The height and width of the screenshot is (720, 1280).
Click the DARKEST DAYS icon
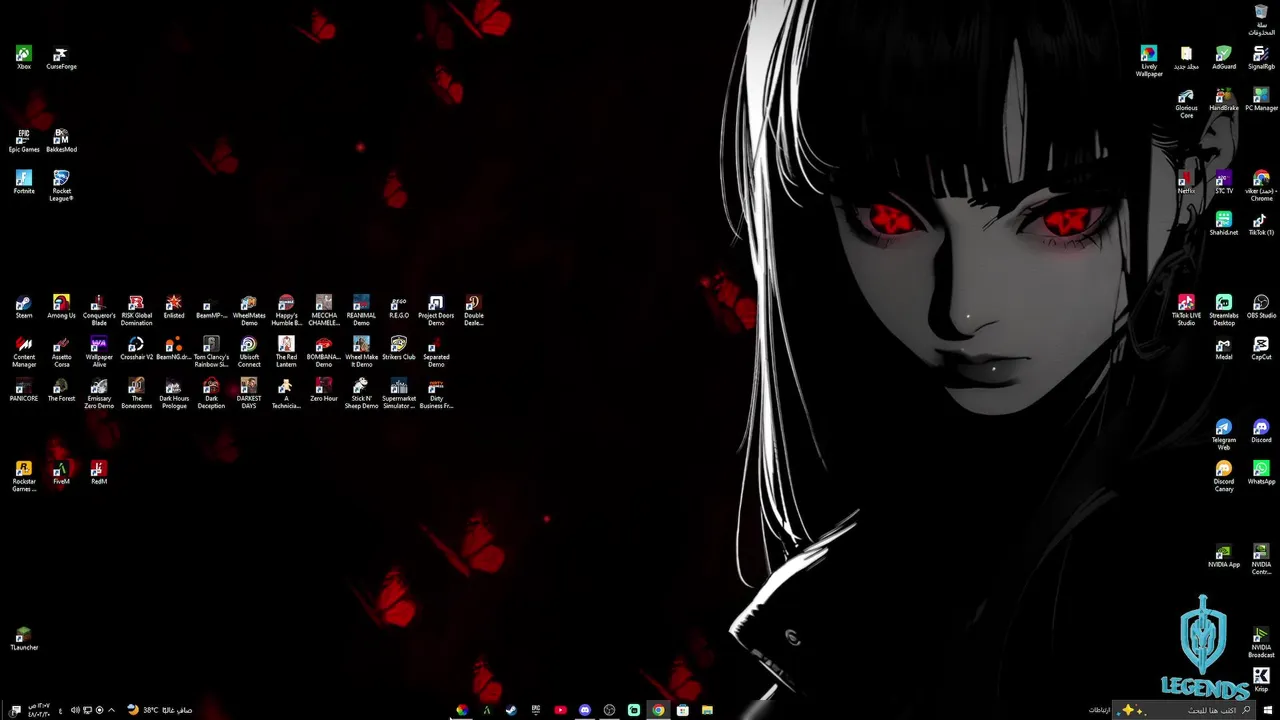[249, 394]
